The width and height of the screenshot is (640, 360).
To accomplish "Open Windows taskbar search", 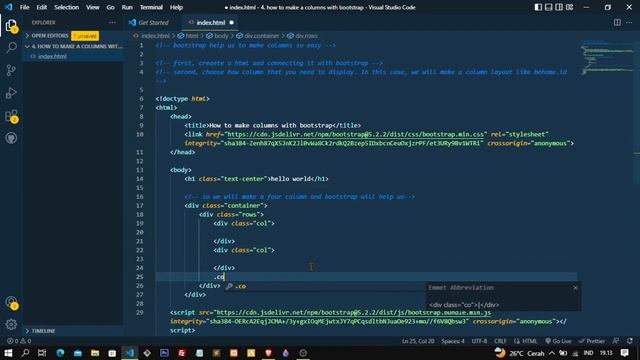I will (x=25, y=353).
